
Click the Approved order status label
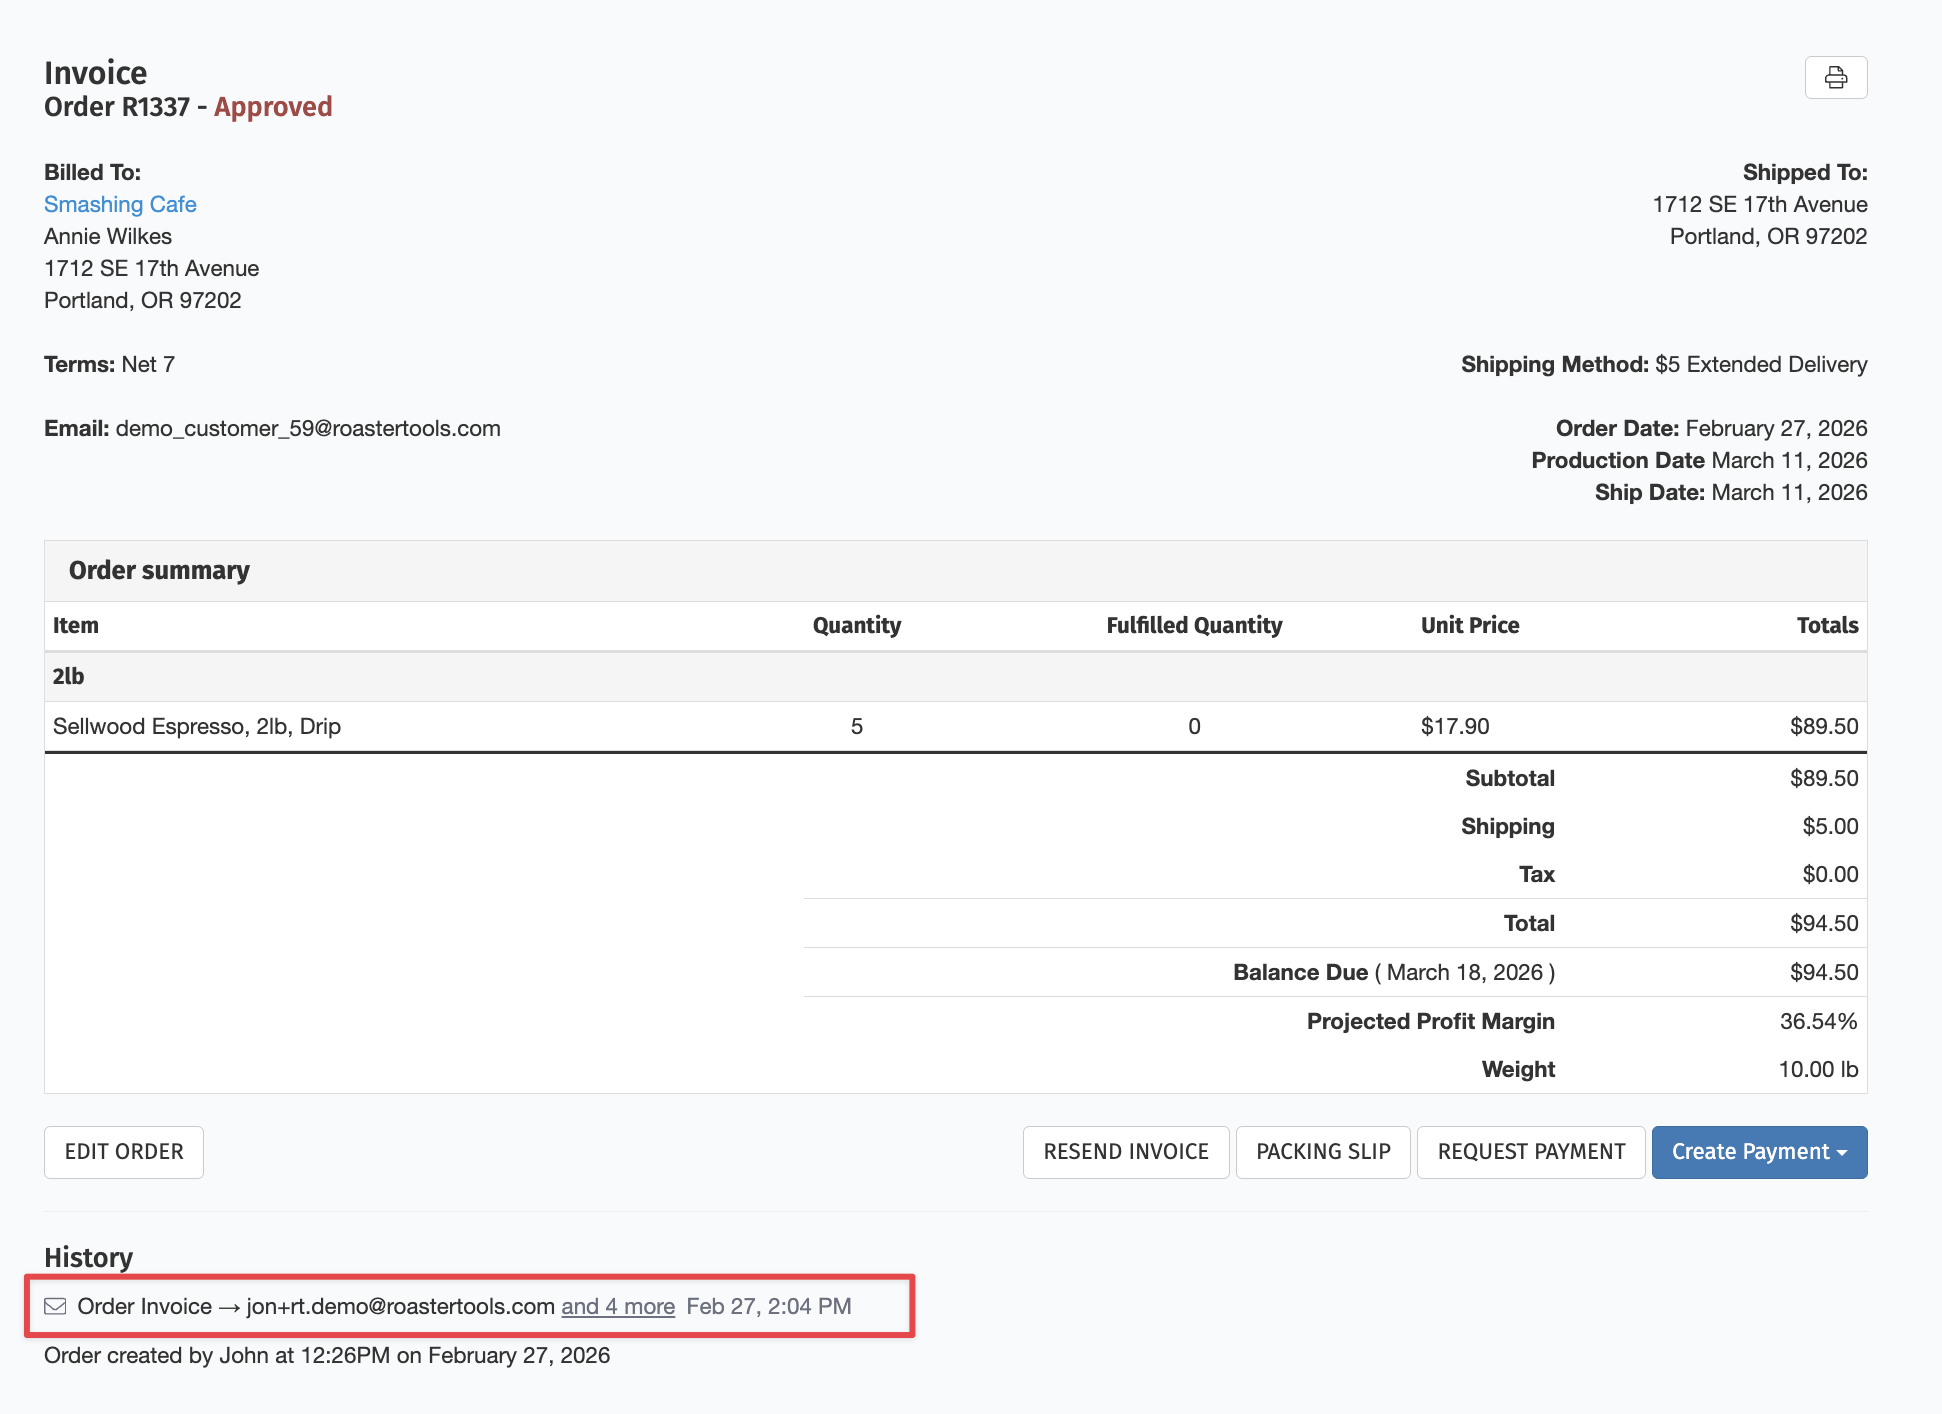tap(273, 107)
